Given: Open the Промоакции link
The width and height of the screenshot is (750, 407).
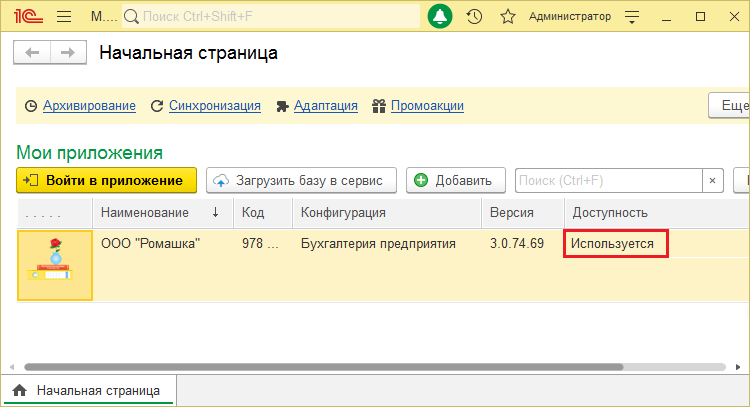Looking at the screenshot, I should pyautogui.click(x=427, y=106).
